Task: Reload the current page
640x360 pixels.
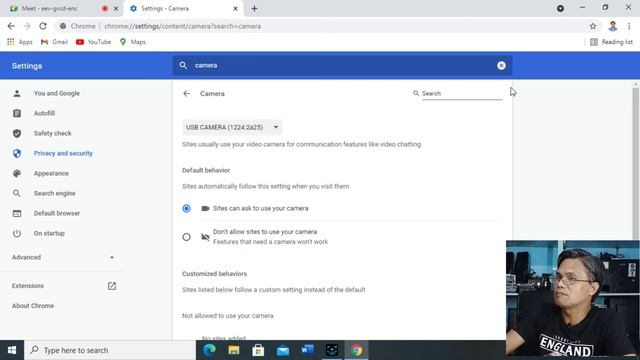Action: pyautogui.click(x=43, y=26)
